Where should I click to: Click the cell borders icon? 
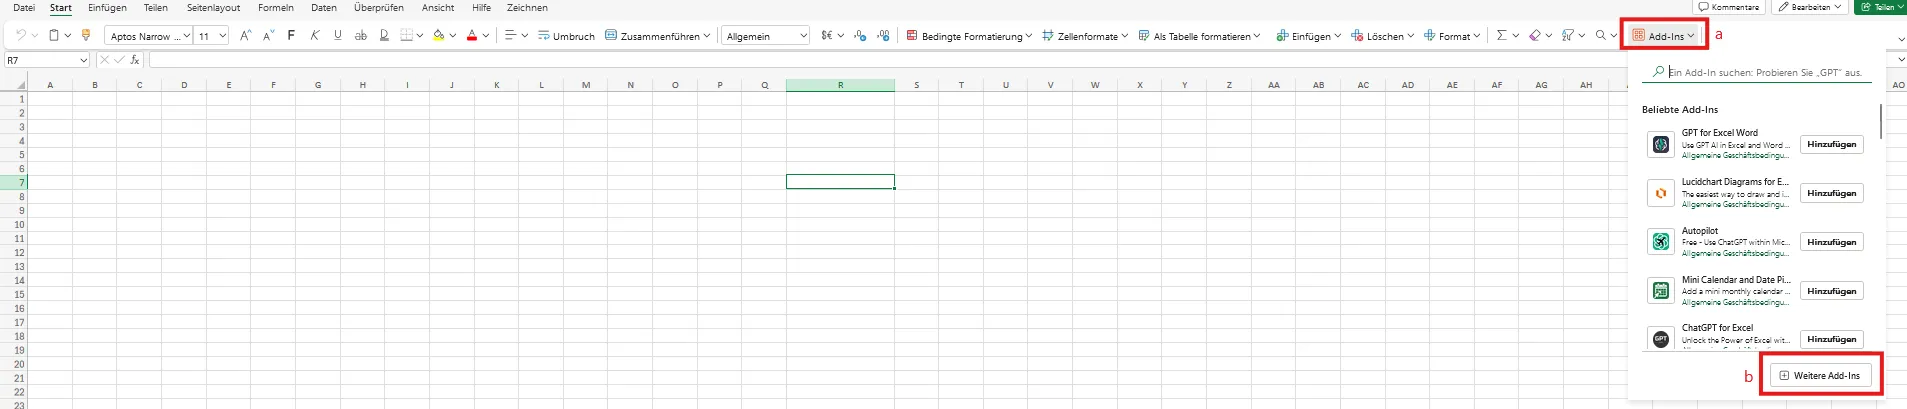(x=406, y=35)
